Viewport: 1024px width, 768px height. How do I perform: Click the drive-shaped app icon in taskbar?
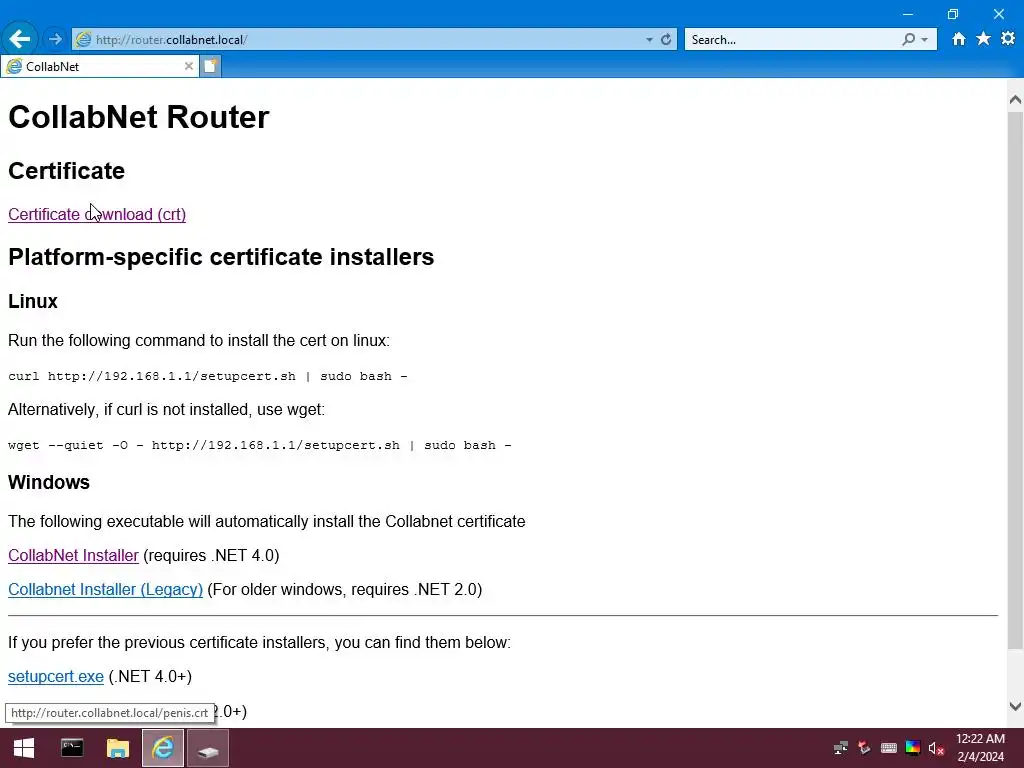[x=208, y=748]
